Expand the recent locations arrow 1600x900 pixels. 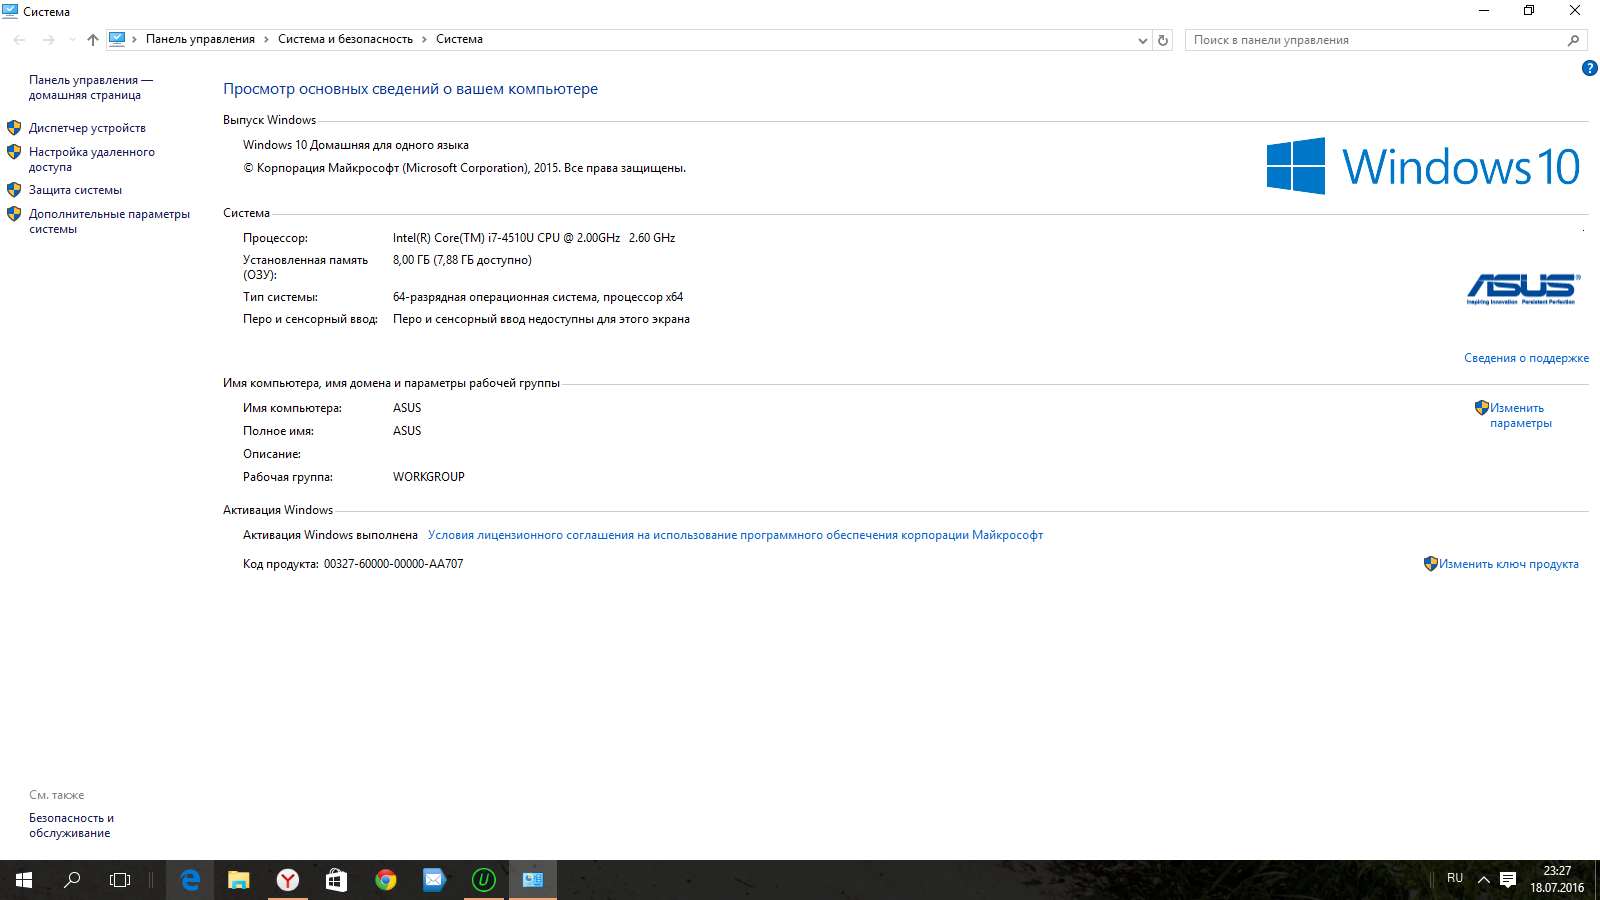coord(72,40)
